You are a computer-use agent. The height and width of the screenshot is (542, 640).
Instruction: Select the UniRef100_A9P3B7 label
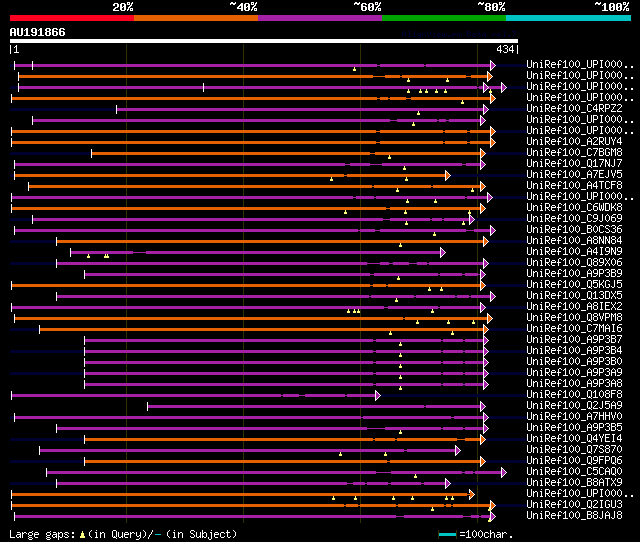[x=574, y=340]
